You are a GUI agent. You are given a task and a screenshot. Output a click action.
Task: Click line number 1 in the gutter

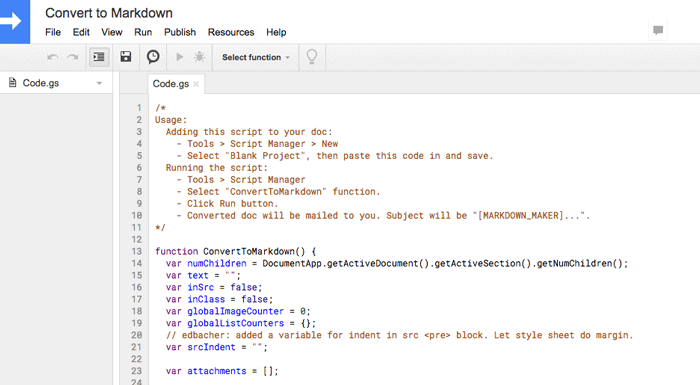[x=139, y=108]
